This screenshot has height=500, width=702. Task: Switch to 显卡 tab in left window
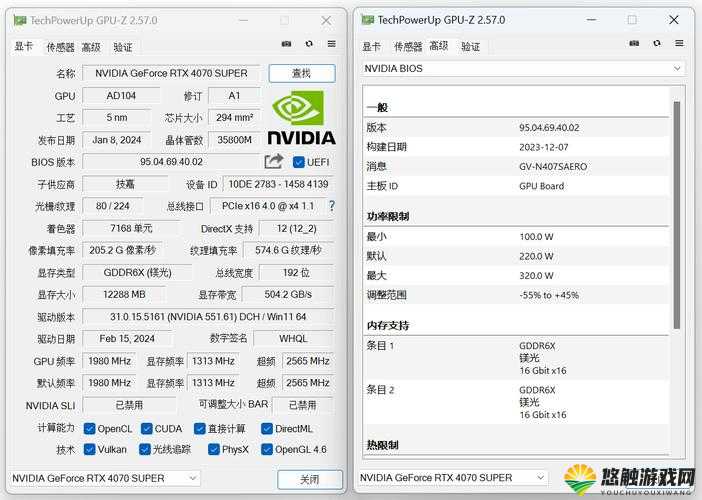click(23, 47)
